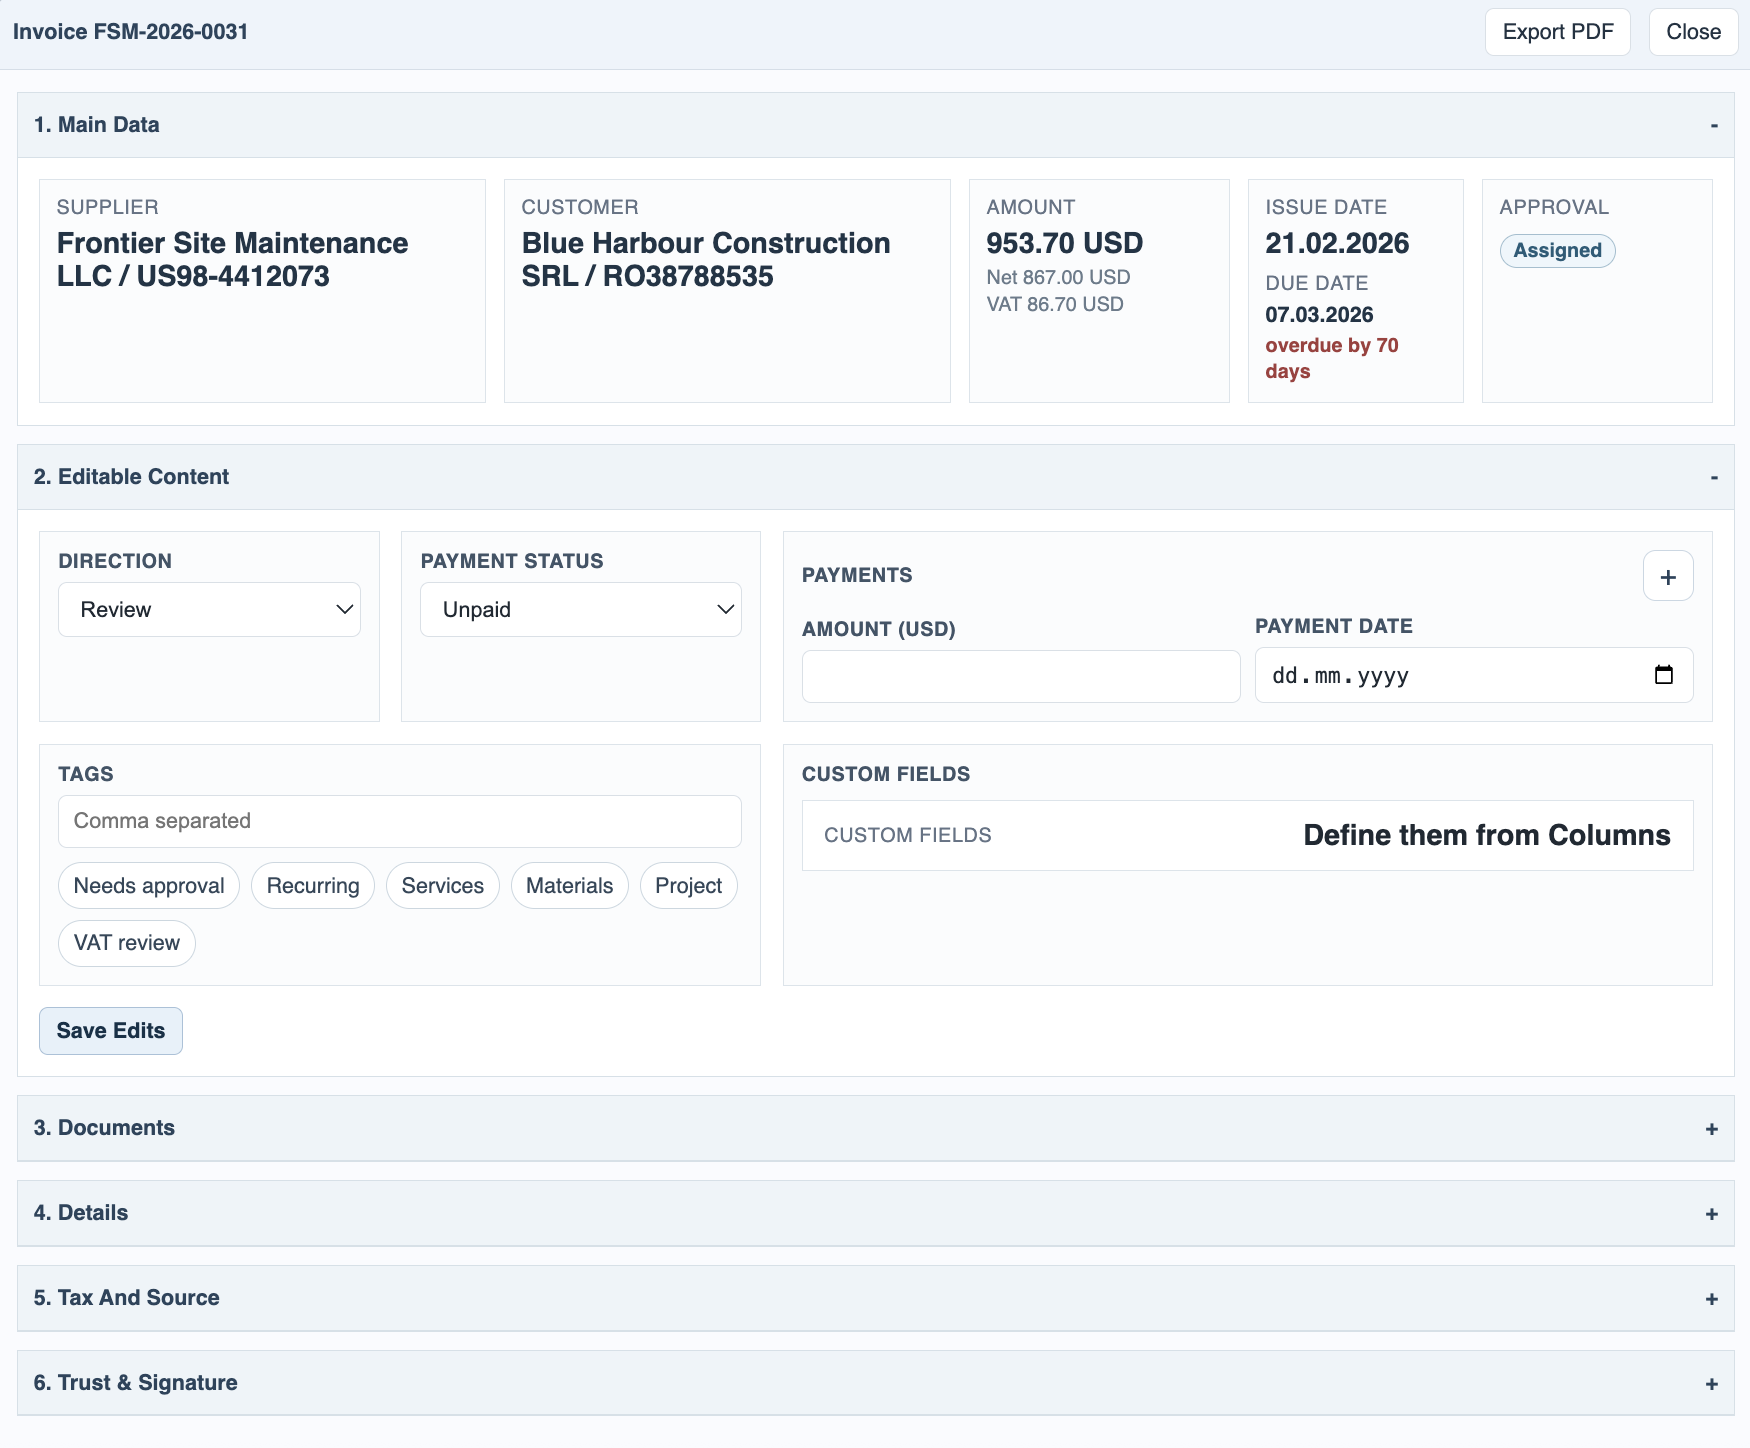Click the issue date 21.02.2026

(x=1337, y=243)
